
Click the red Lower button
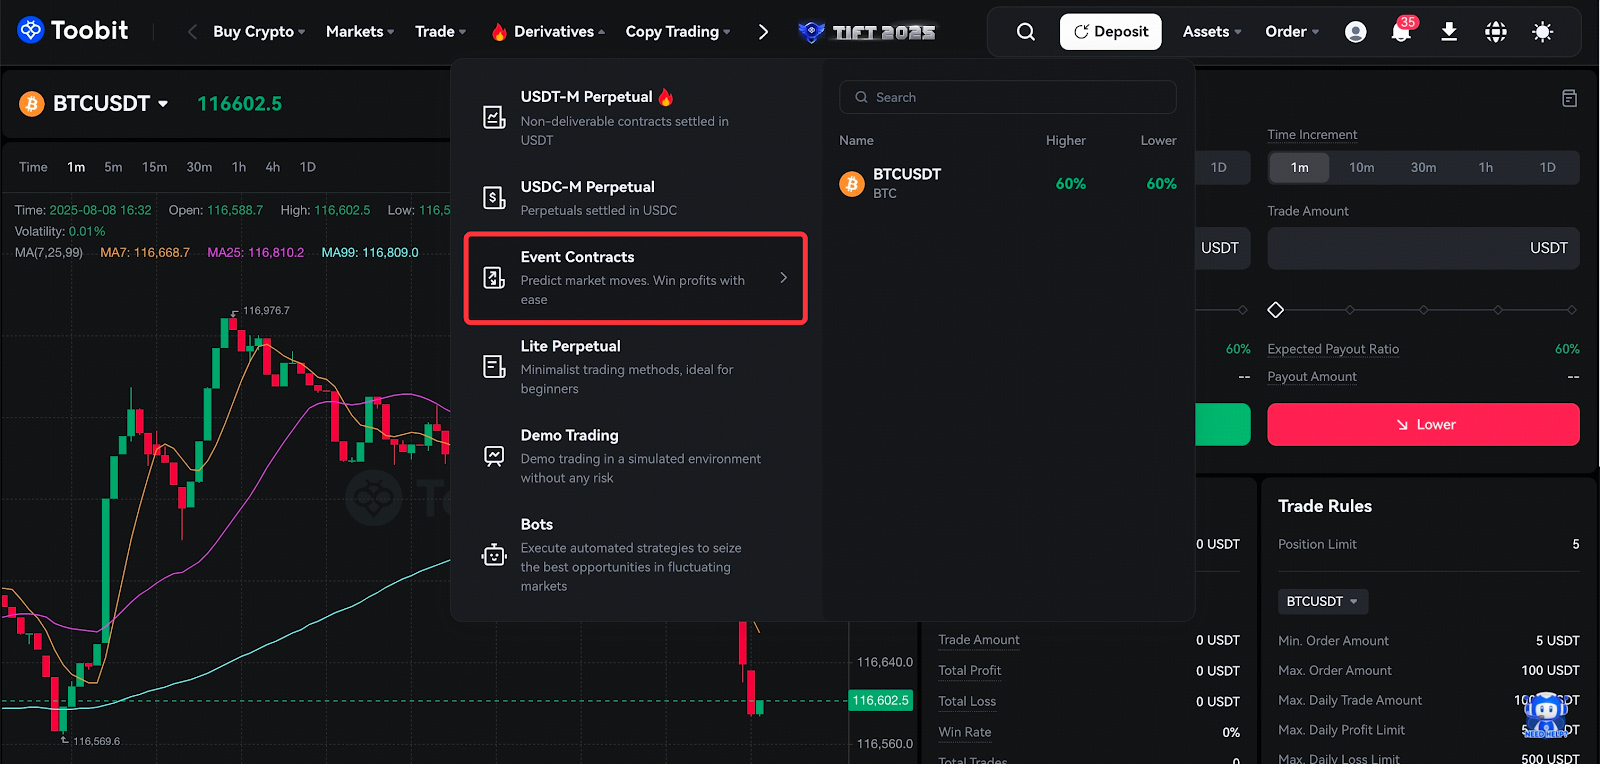pos(1424,424)
